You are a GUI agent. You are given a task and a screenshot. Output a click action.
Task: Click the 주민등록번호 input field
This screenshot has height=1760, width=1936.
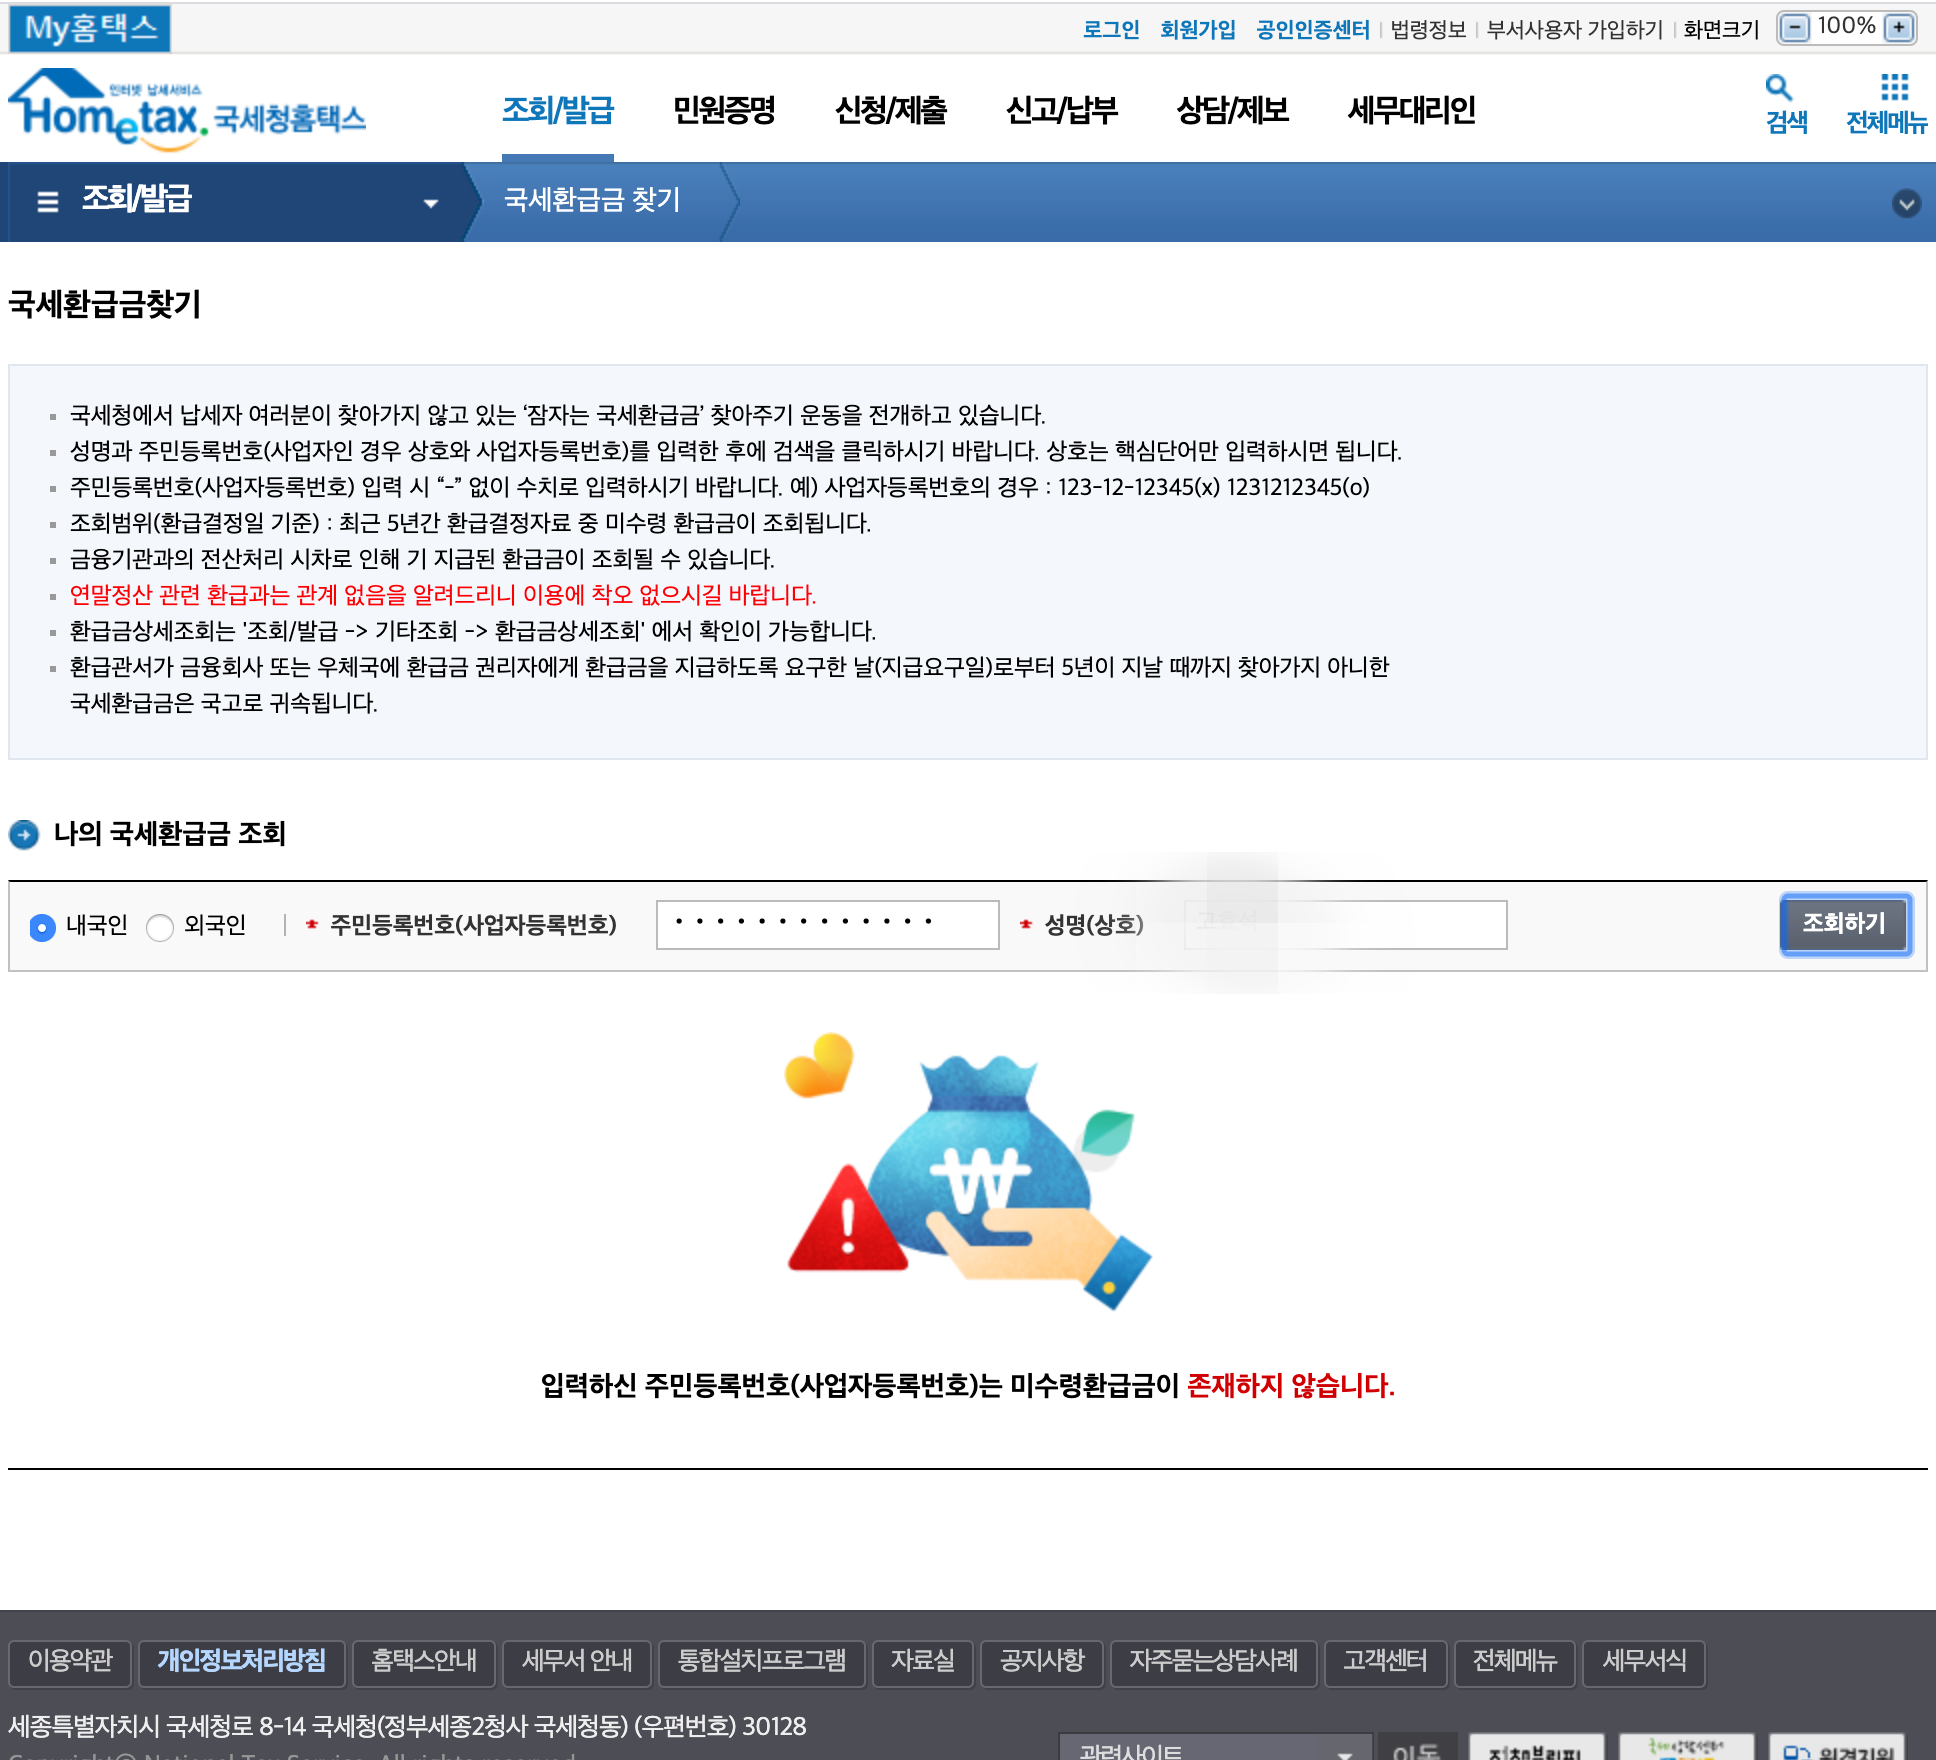pos(827,925)
